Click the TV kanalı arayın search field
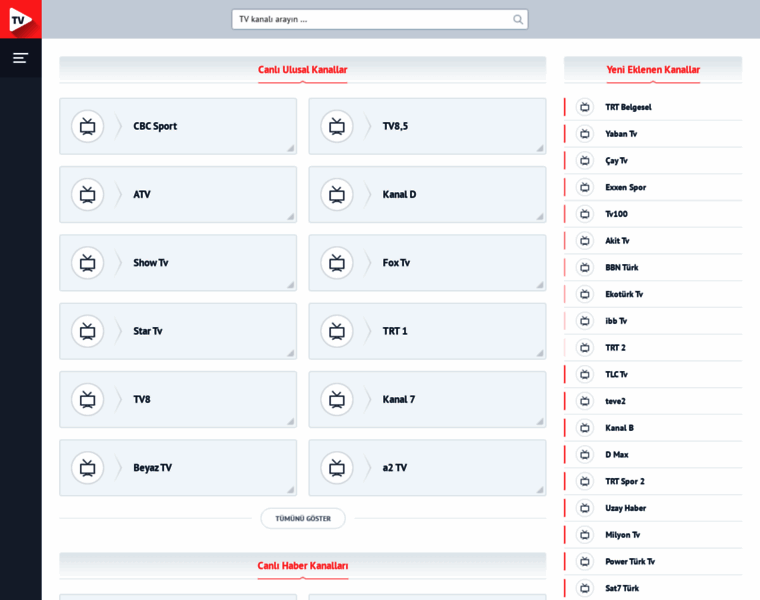 pyautogui.click(x=380, y=19)
